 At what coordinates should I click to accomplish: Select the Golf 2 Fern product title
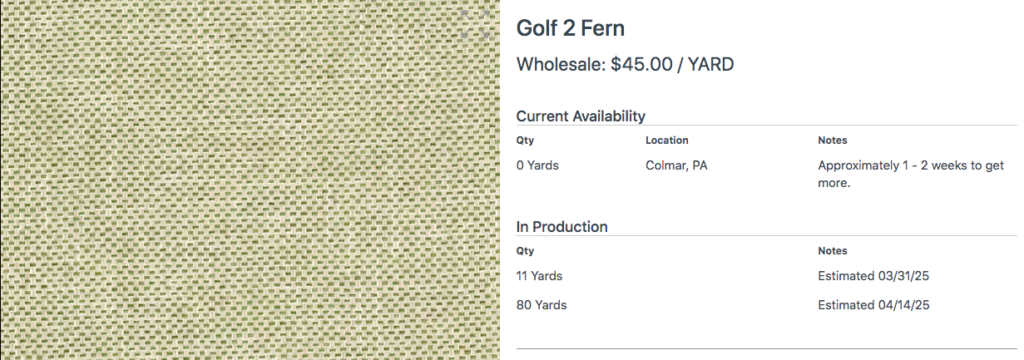571,28
